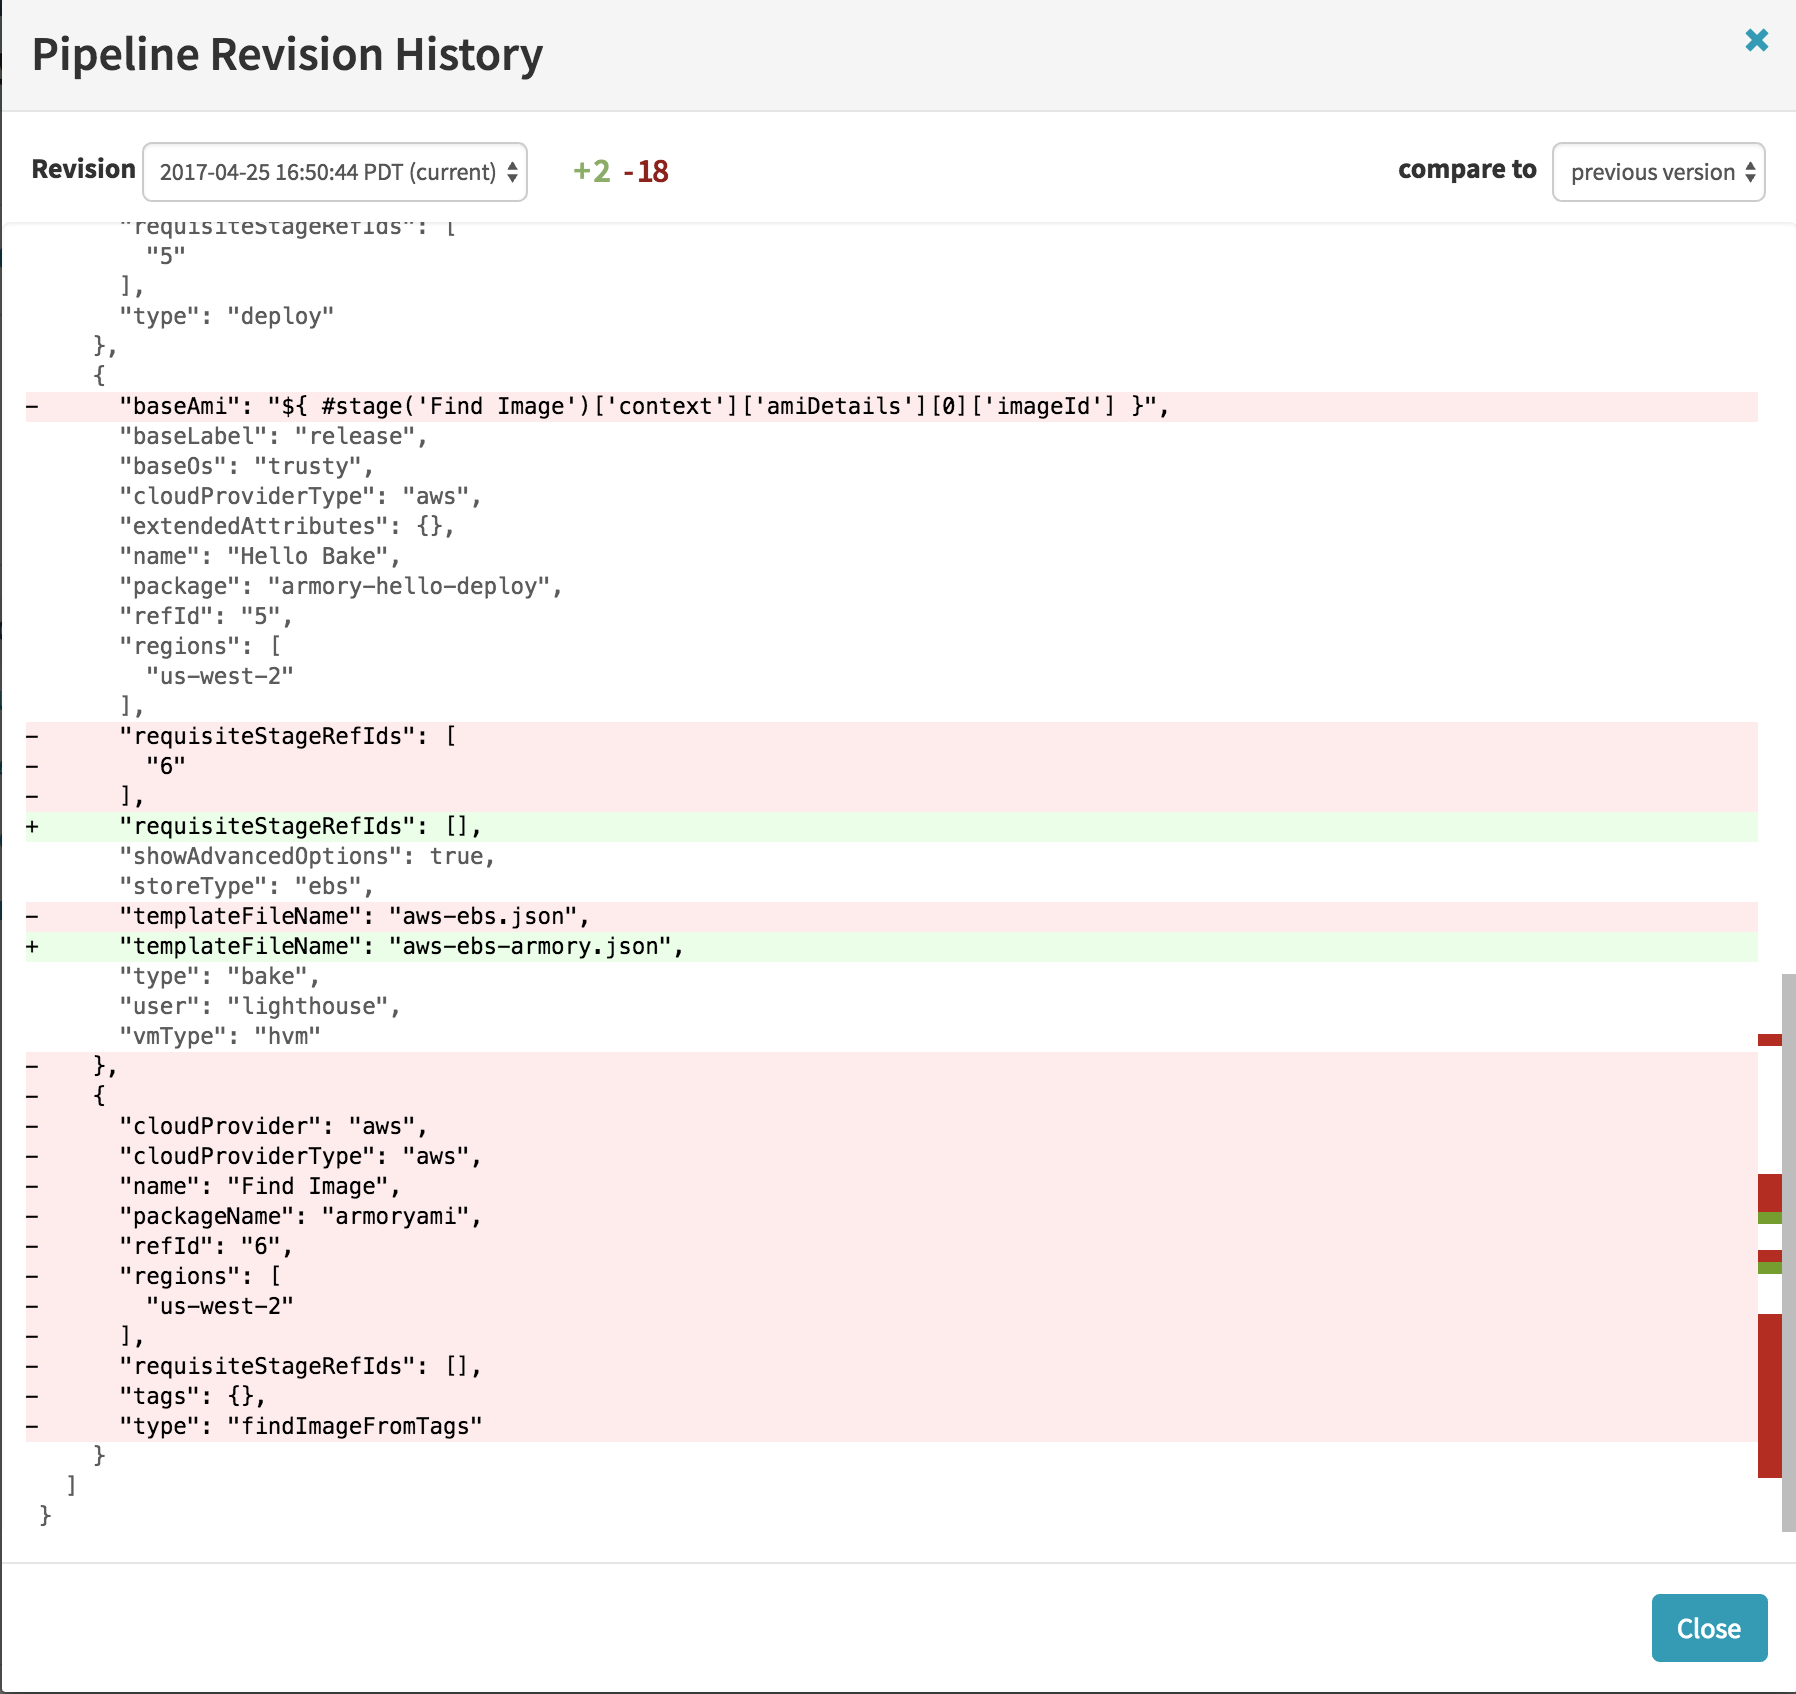Click the minus marker beside packageName armoryami
Image resolution: width=1796 pixels, height=1694 pixels.
click(x=33, y=1217)
